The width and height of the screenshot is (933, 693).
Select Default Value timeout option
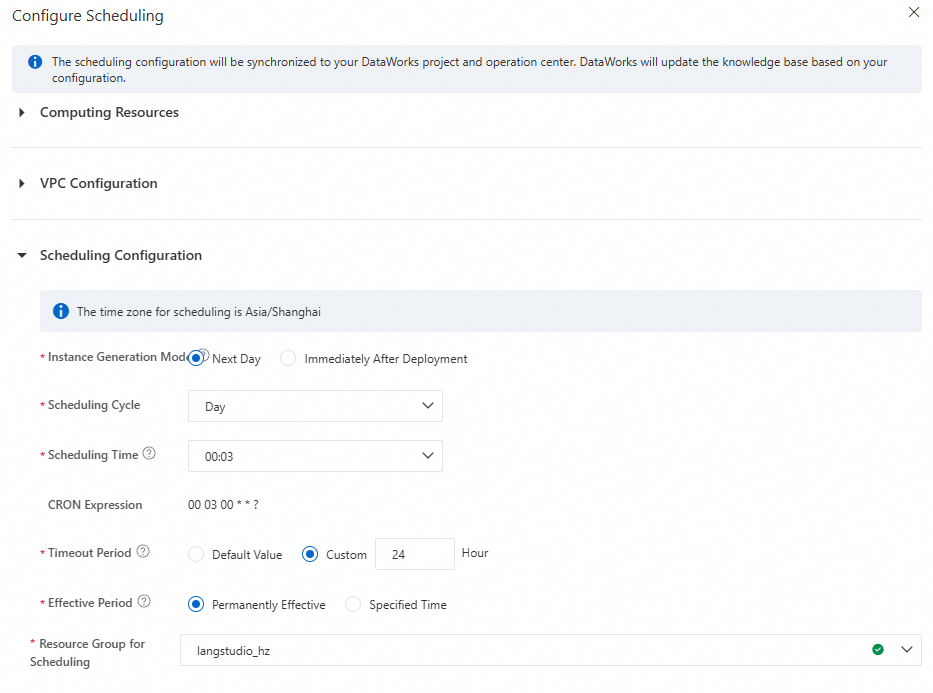[x=196, y=554]
